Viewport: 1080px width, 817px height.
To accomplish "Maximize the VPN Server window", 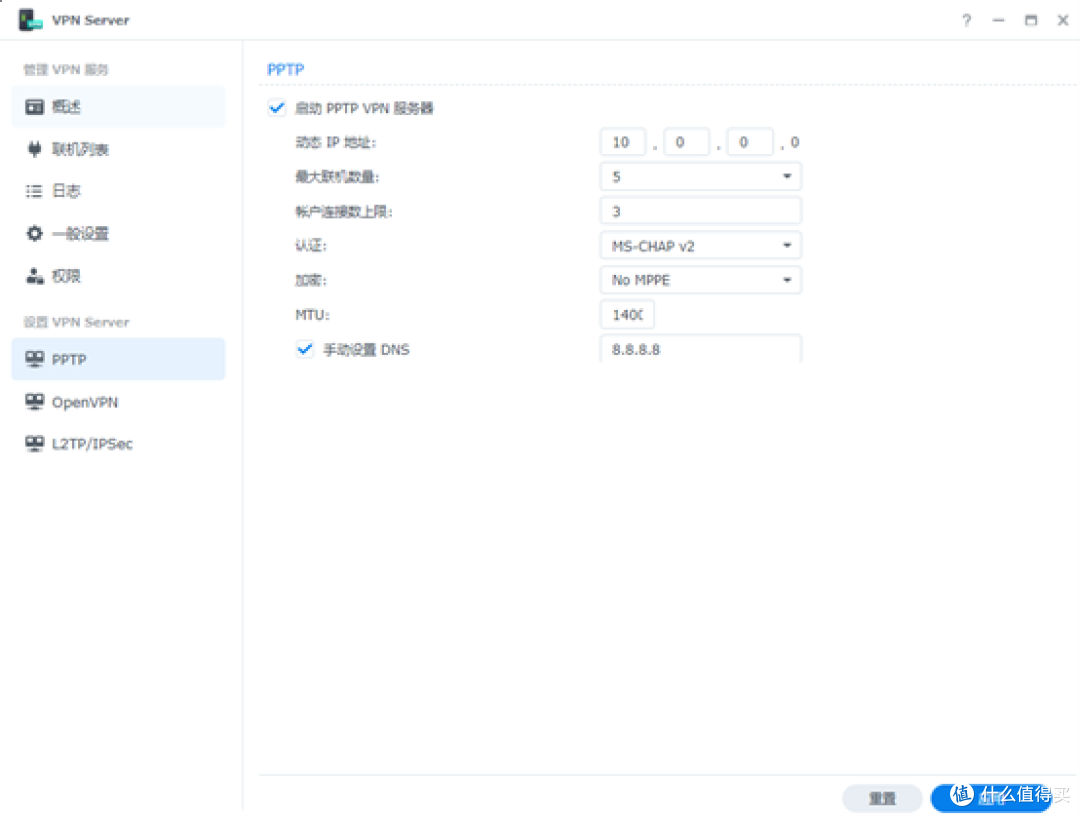I will tap(1031, 21).
